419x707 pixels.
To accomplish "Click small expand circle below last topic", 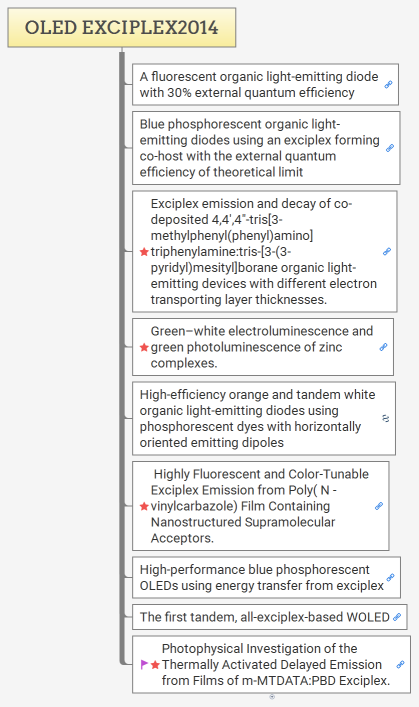I will (x=272, y=697).
